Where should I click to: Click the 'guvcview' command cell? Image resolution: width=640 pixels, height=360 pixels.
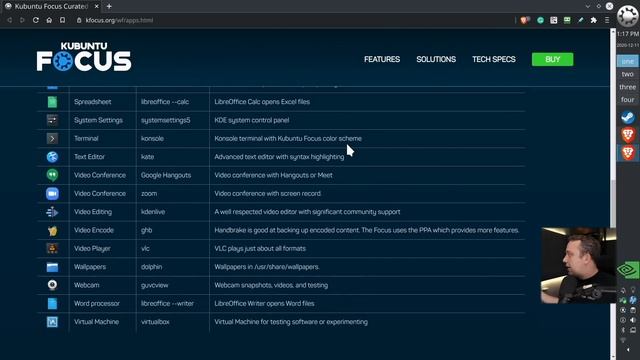(154, 285)
